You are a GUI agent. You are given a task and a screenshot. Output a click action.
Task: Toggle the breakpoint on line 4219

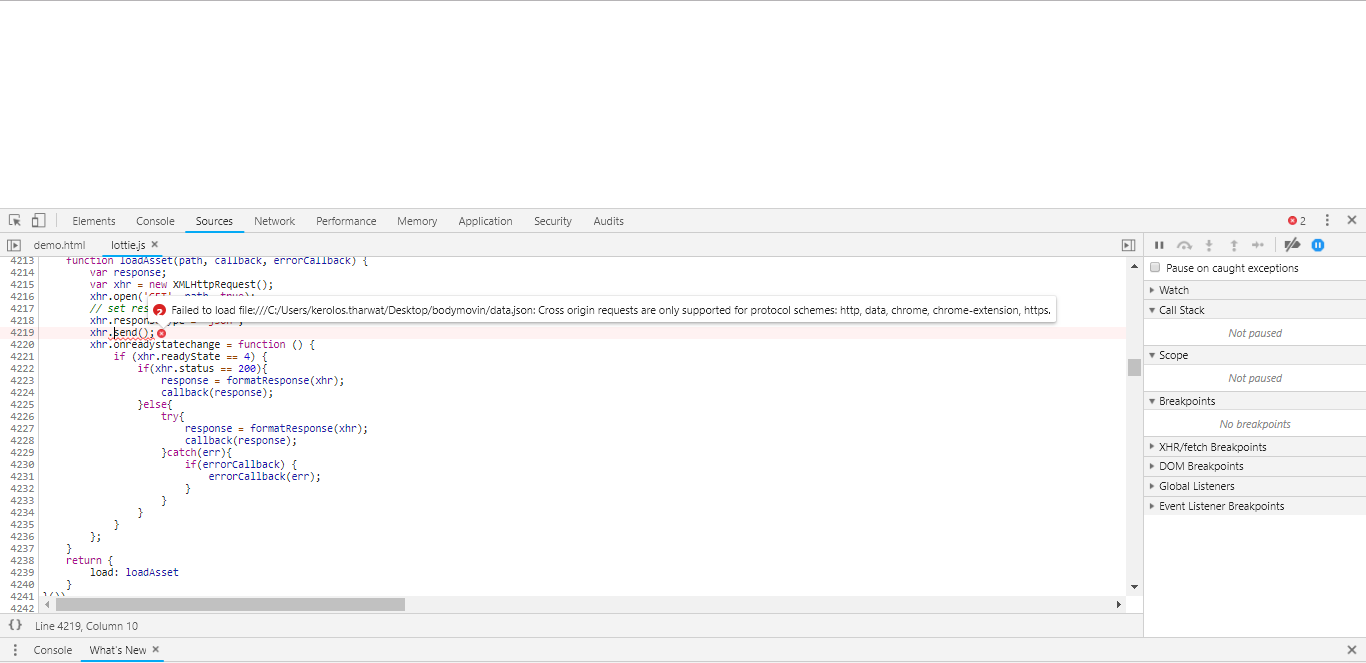[22, 332]
